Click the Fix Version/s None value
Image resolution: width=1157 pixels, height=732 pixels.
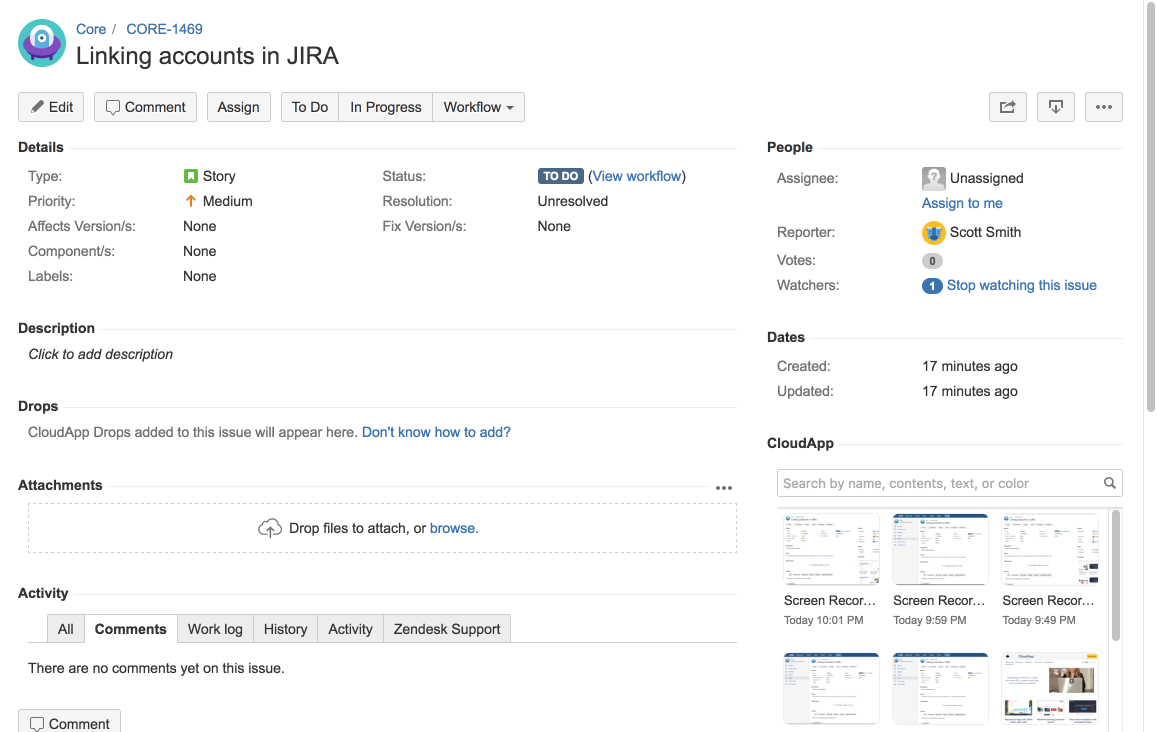click(x=554, y=226)
